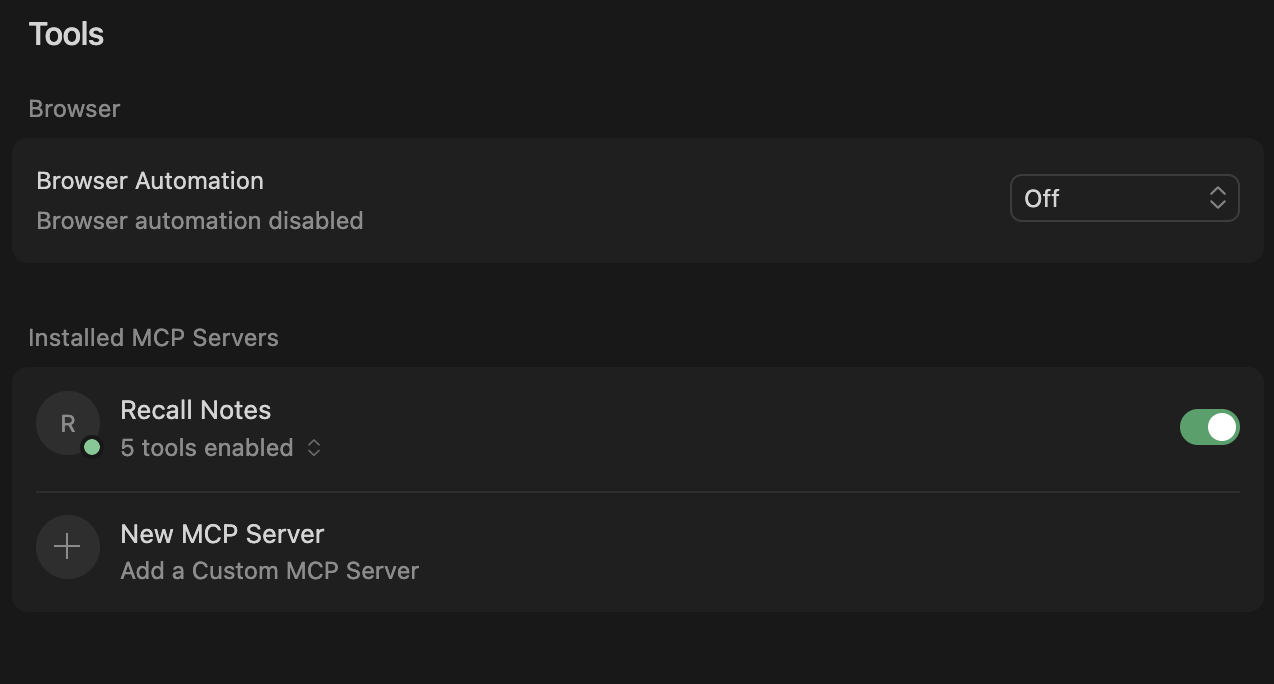Click the green status dot on Recall Notes
1274x684 pixels.
pyautogui.click(x=92, y=447)
